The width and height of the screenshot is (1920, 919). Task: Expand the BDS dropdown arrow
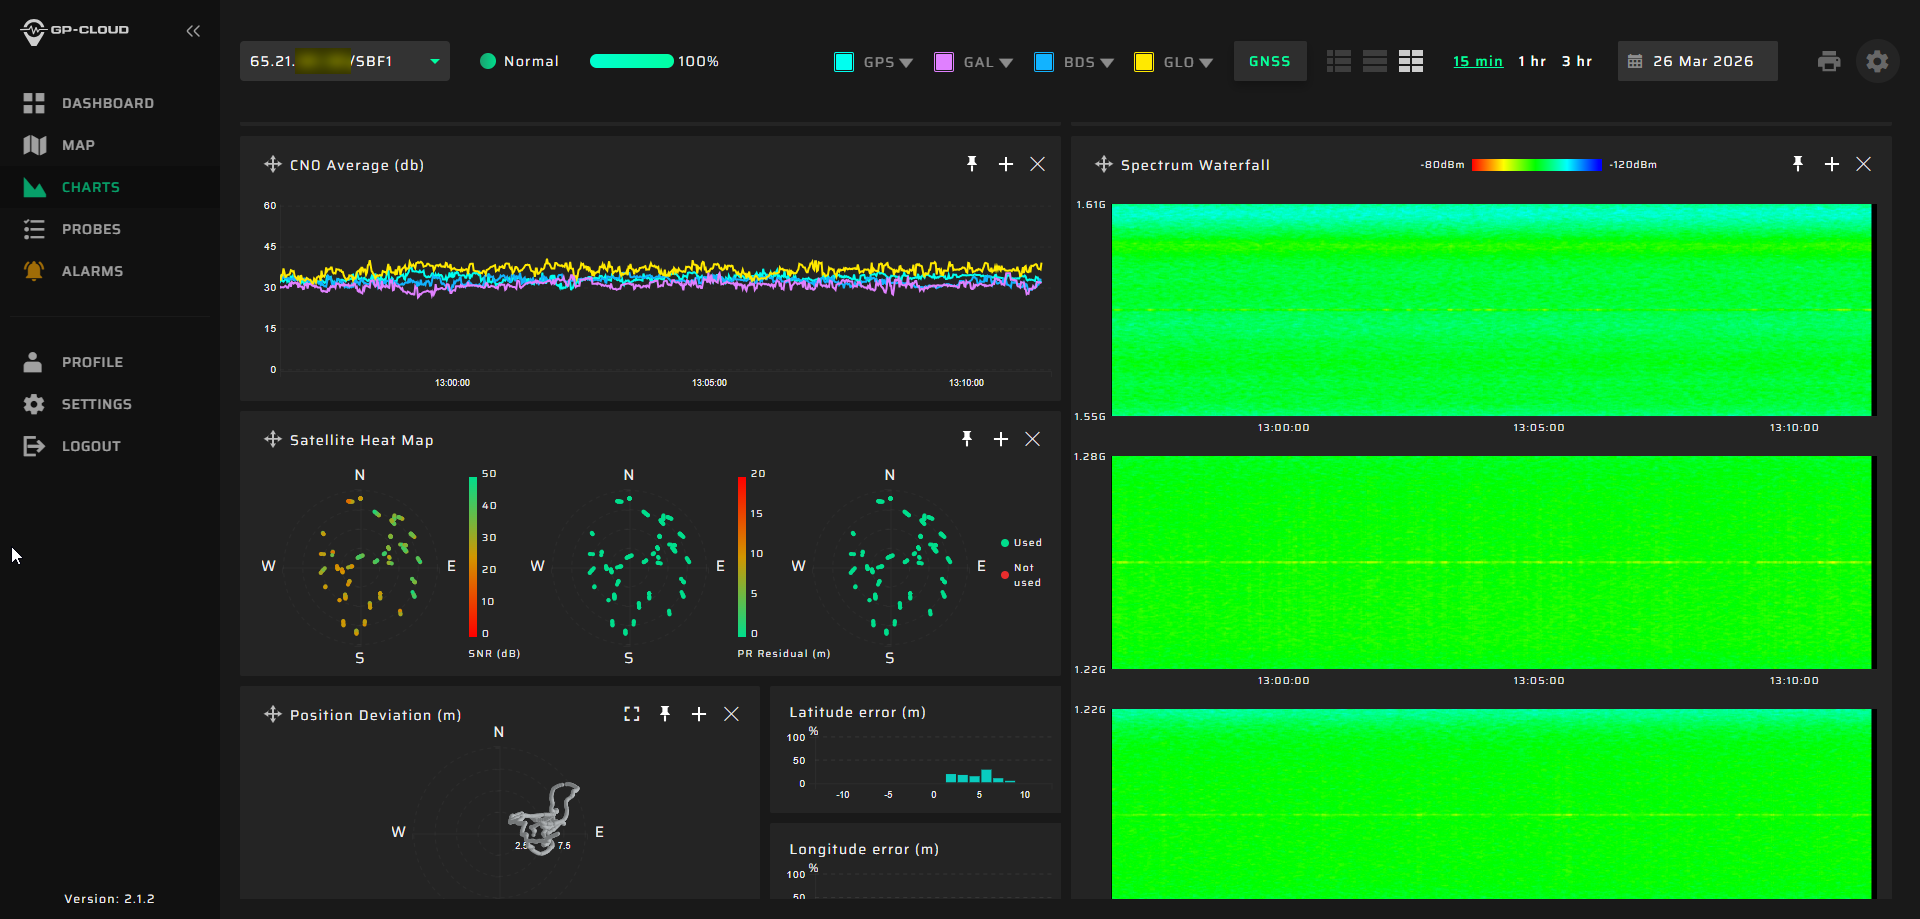point(1107,63)
